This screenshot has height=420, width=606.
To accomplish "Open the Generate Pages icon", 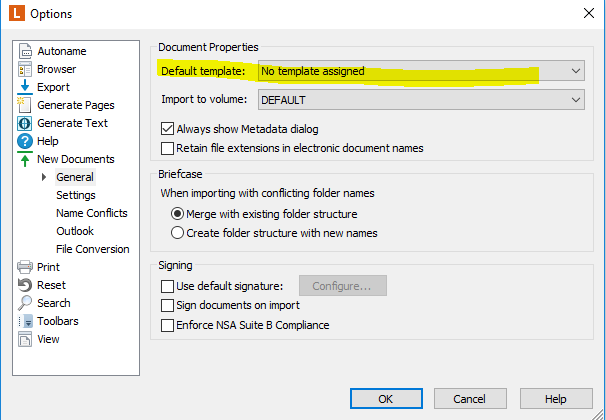I will pyautogui.click(x=24, y=105).
